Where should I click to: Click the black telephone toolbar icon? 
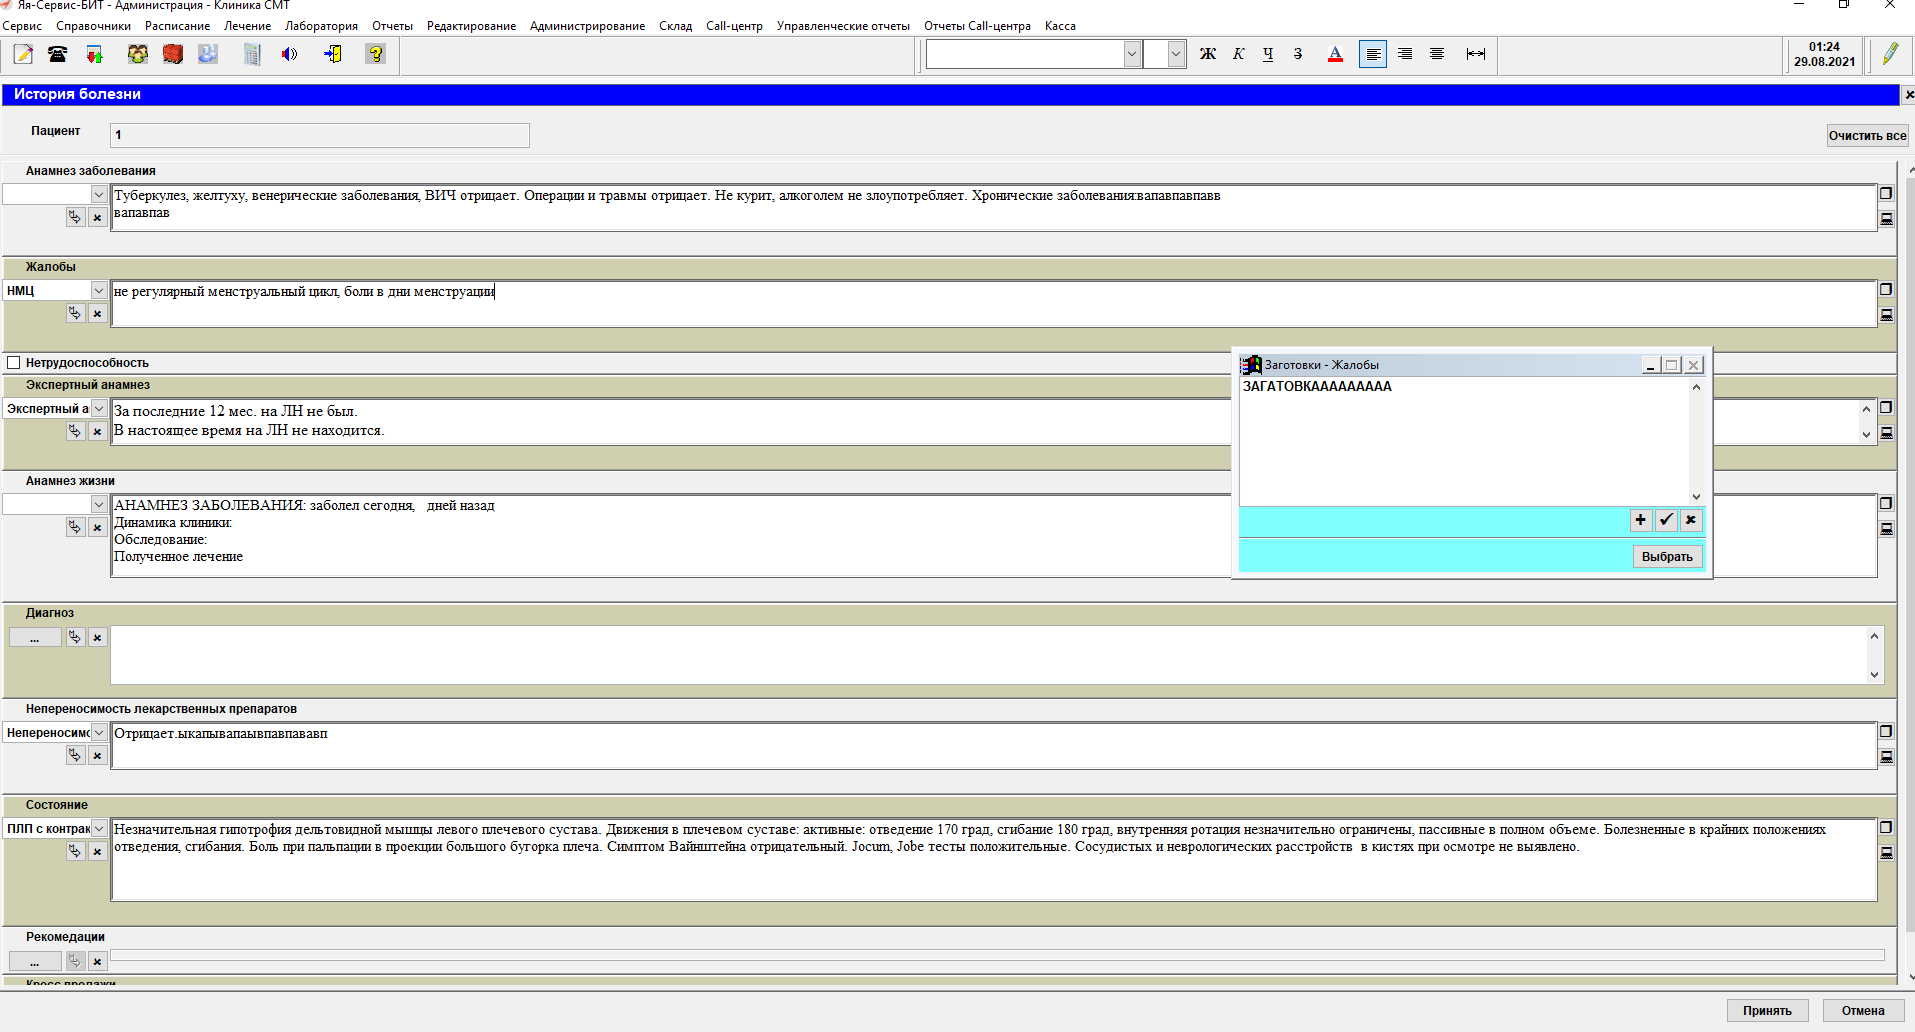58,54
